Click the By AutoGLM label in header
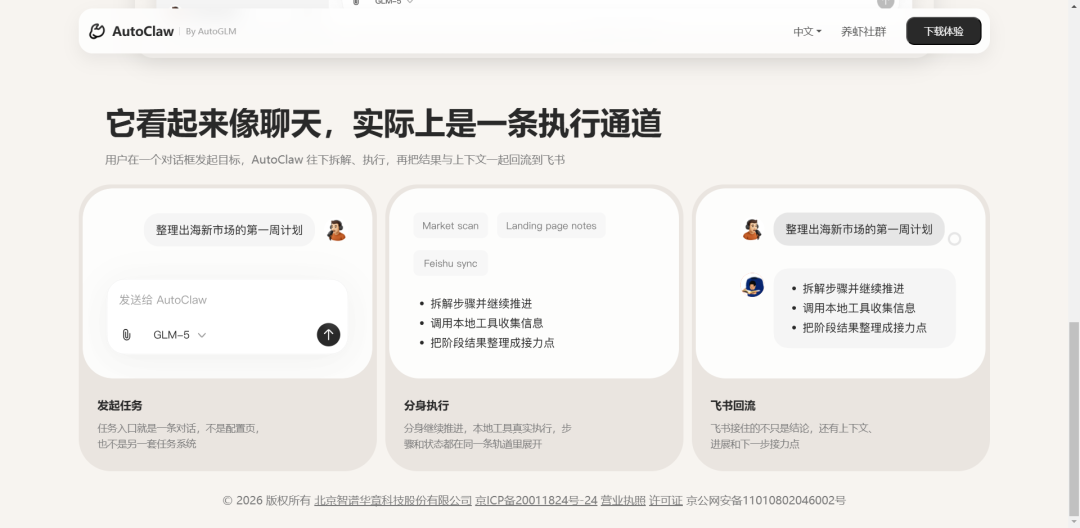The height and width of the screenshot is (528, 1080). tap(211, 32)
